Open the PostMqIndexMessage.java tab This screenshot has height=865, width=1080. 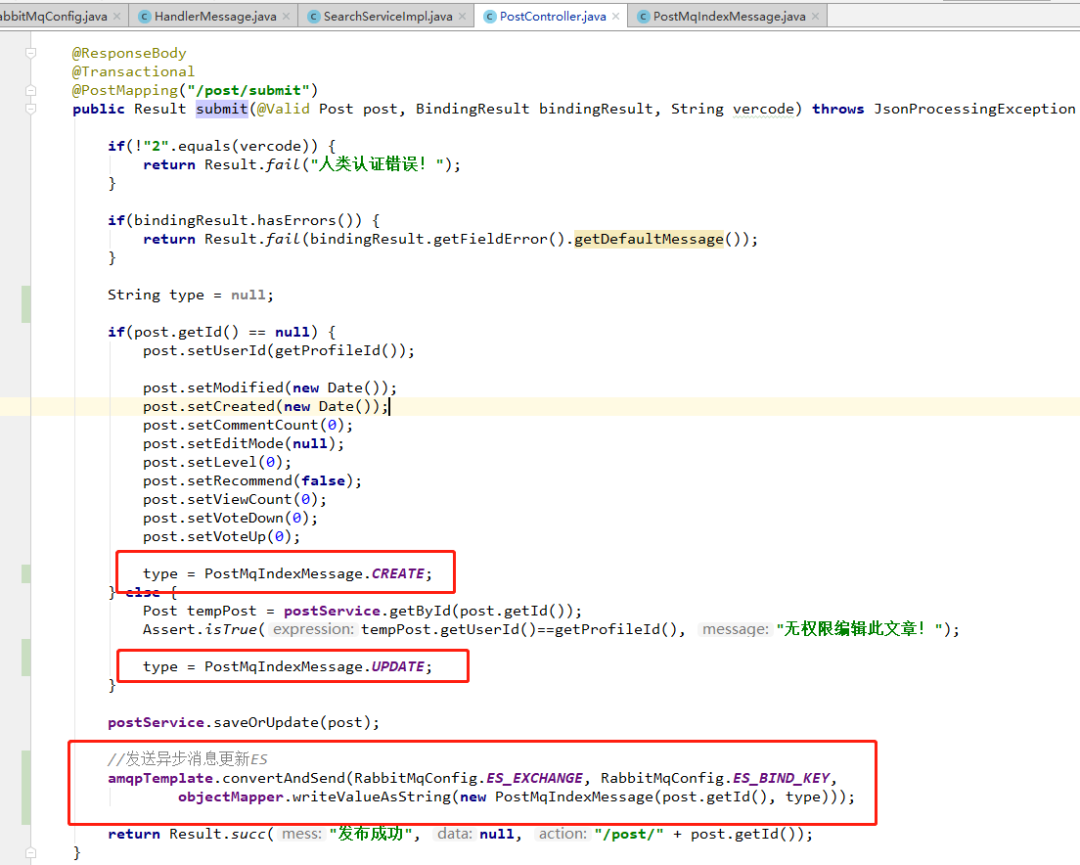pos(729,17)
